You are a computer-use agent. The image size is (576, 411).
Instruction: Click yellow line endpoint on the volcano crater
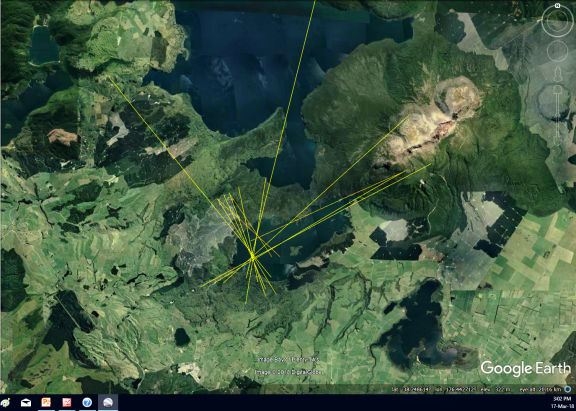point(410,115)
